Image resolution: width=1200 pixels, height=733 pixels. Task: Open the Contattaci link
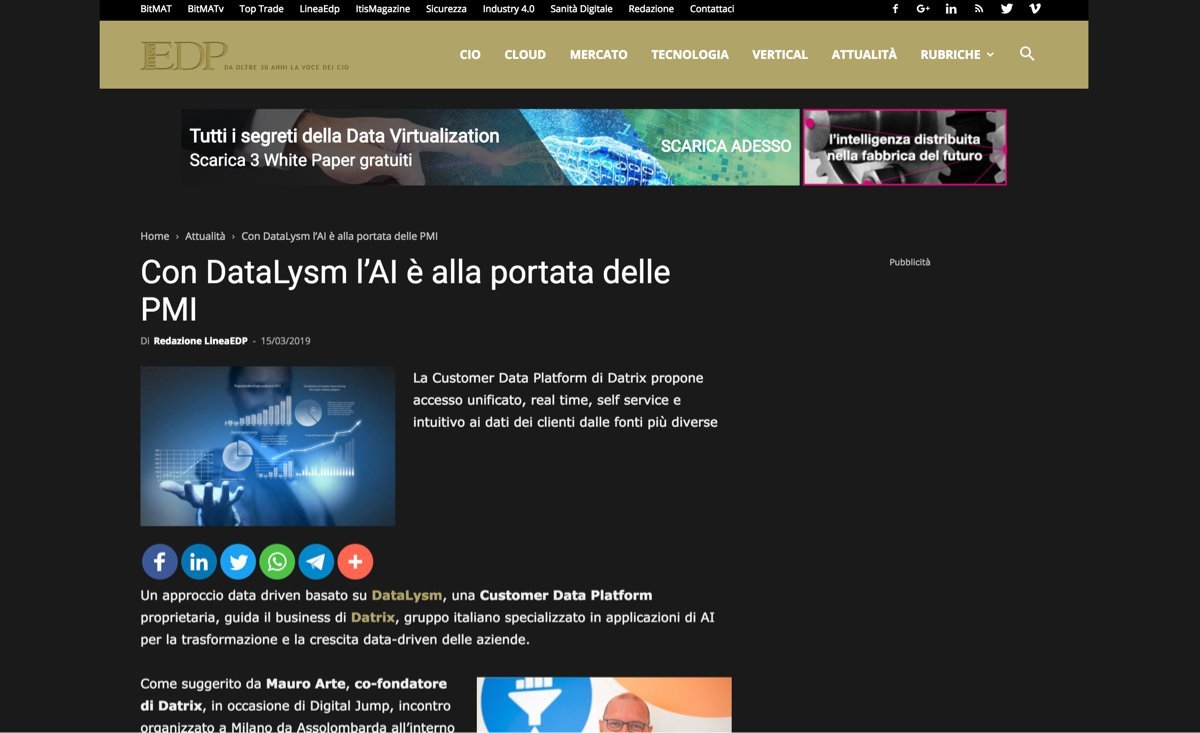tap(712, 9)
